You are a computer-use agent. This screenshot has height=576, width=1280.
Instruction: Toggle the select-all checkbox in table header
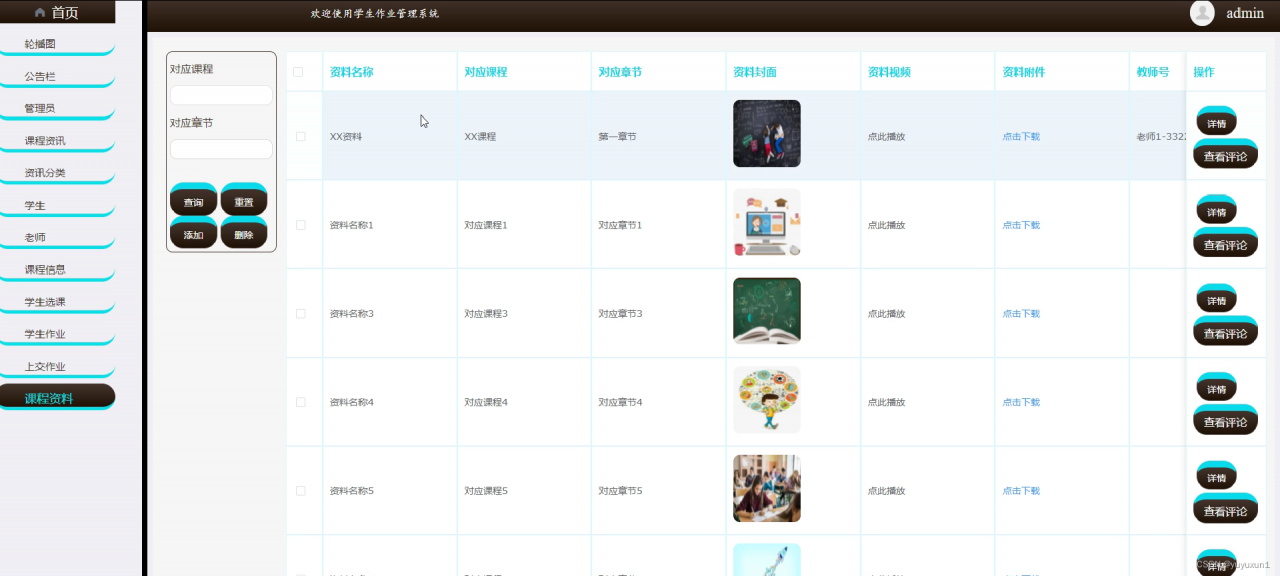[298, 72]
